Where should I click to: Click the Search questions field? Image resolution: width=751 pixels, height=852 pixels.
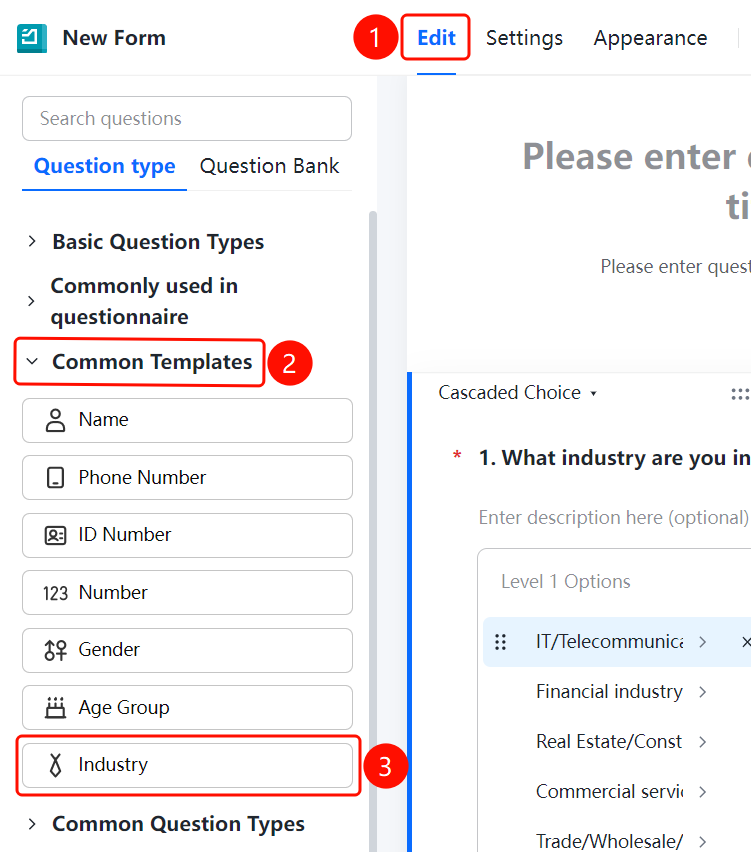click(x=187, y=118)
